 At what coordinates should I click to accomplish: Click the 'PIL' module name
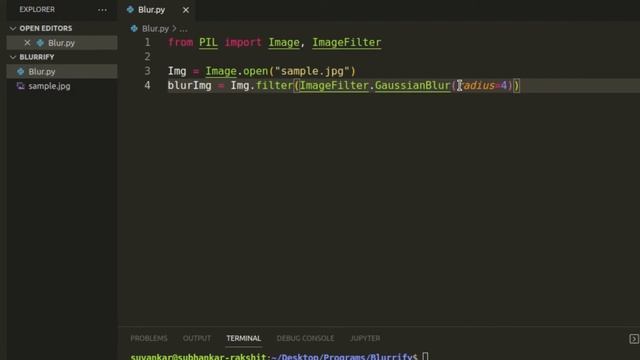click(x=208, y=42)
